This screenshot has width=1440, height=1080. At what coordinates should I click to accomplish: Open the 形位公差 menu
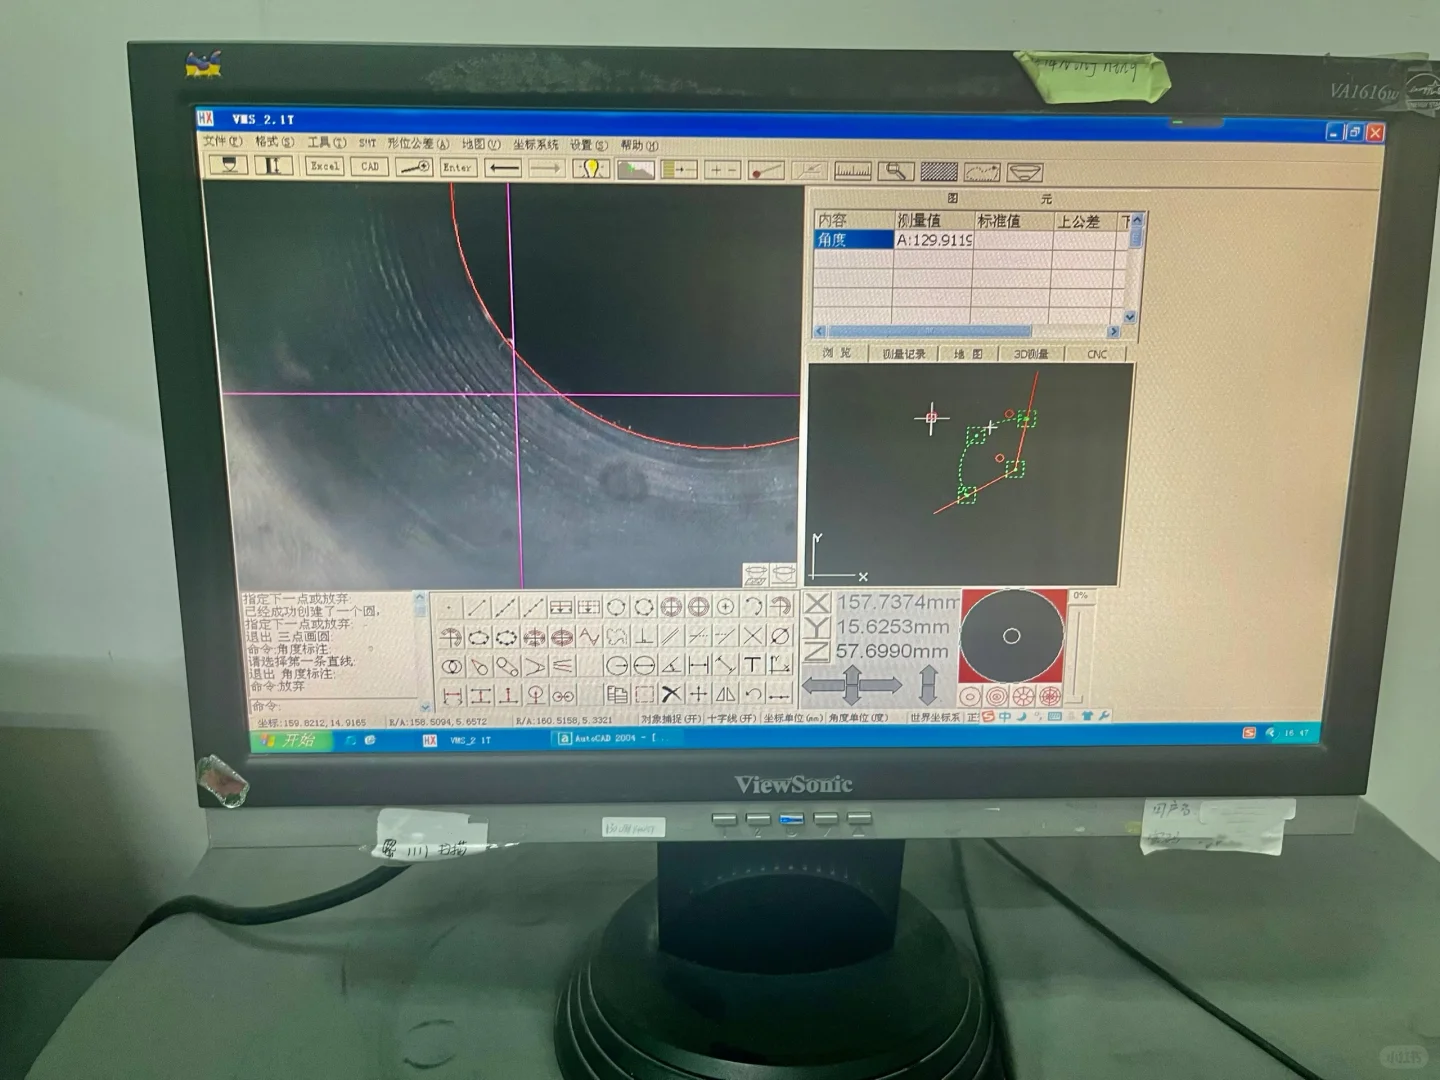pyautogui.click(x=418, y=144)
